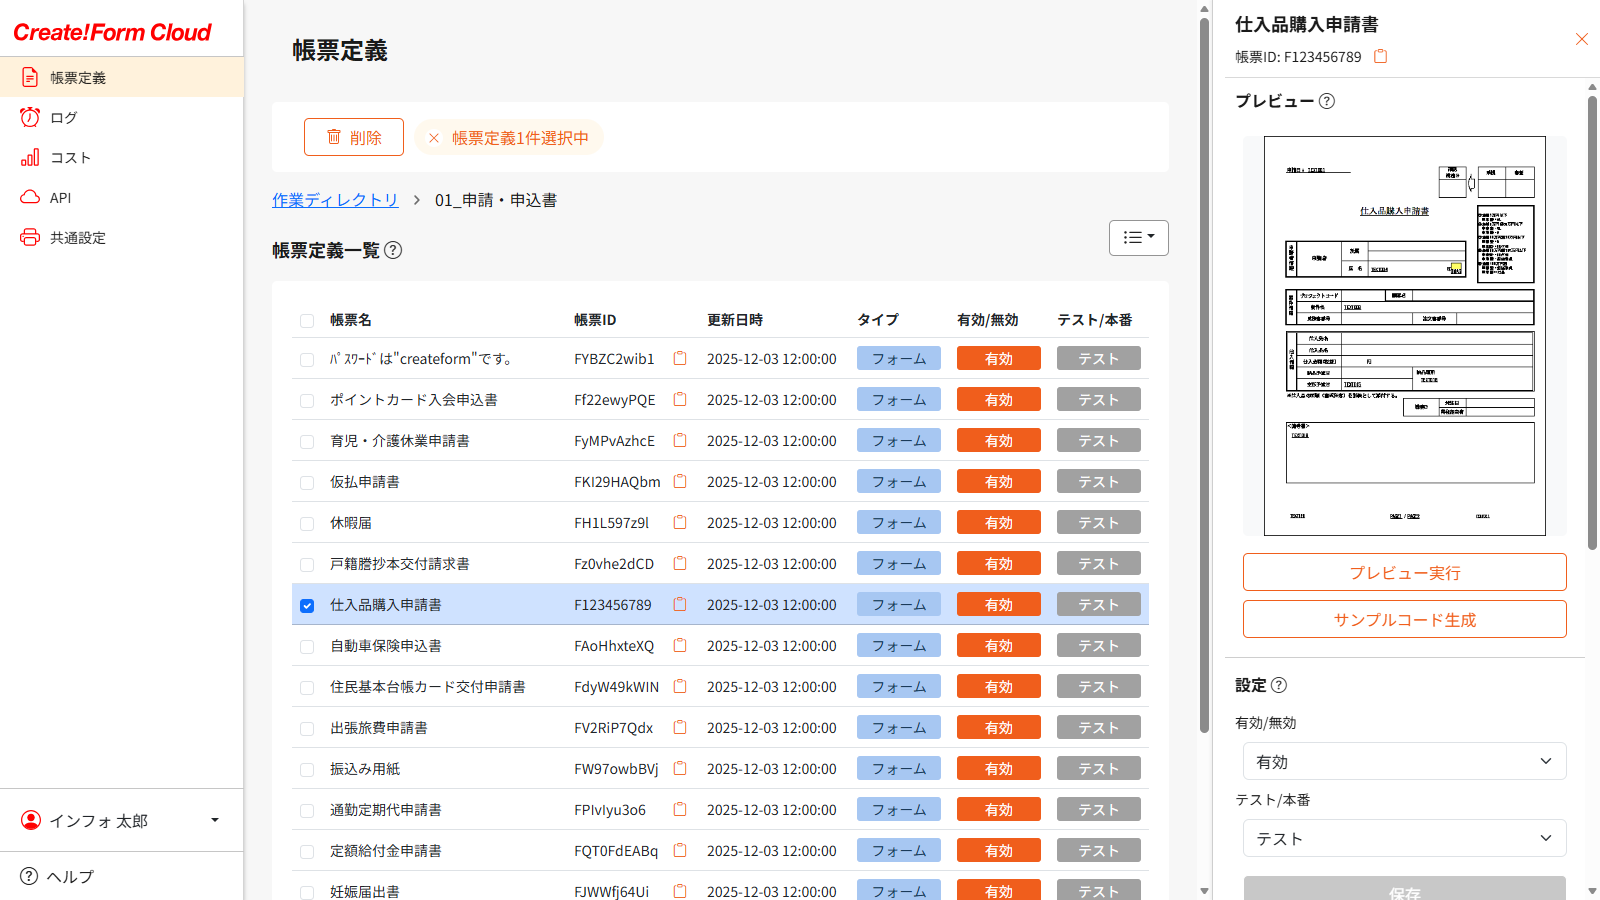Click the help icon beside プレビュー heading
Image resolution: width=1600 pixels, height=900 pixels.
click(x=1327, y=101)
